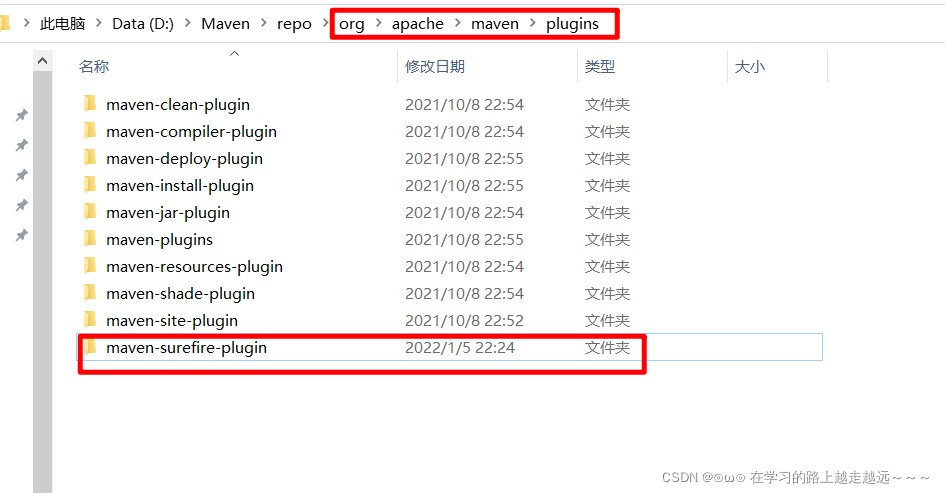Select the maven-plugins file name
Screen dimensions: 945x493
click(160, 240)
